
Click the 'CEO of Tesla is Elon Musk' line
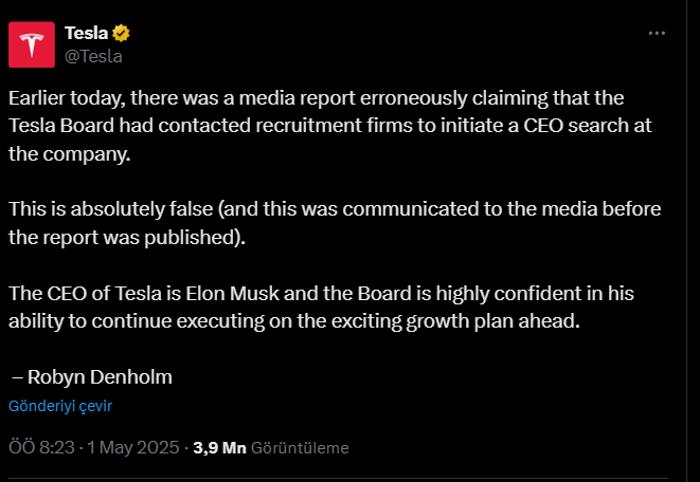[x=321, y=293]
